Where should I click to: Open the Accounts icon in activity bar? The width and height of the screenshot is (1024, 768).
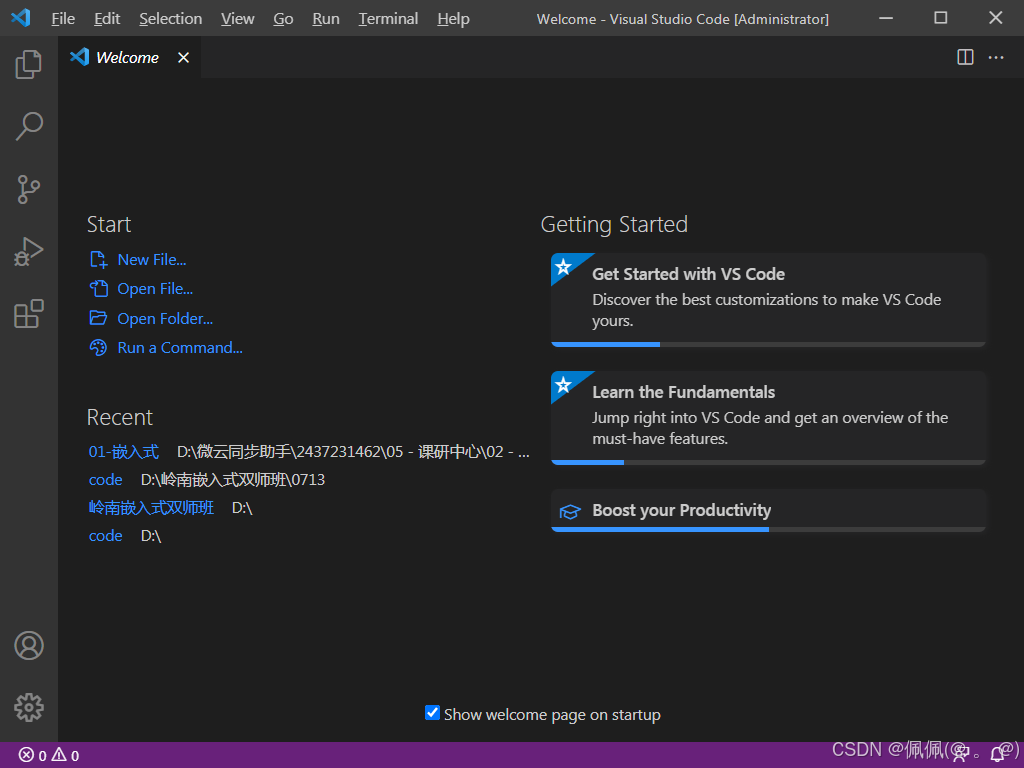(x=29, y=645)
